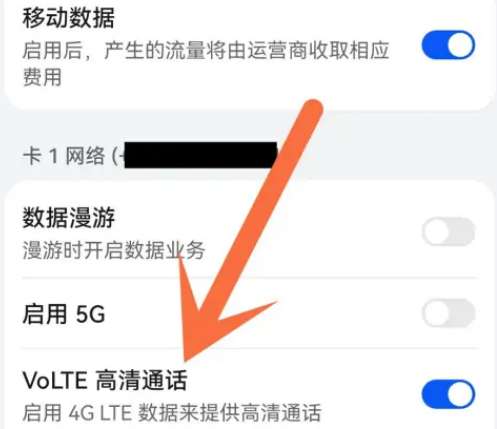Click divider line between 启用 5G and VoLTE
The height and width of the screenshot is (429, 497).
tap(250, 349)
